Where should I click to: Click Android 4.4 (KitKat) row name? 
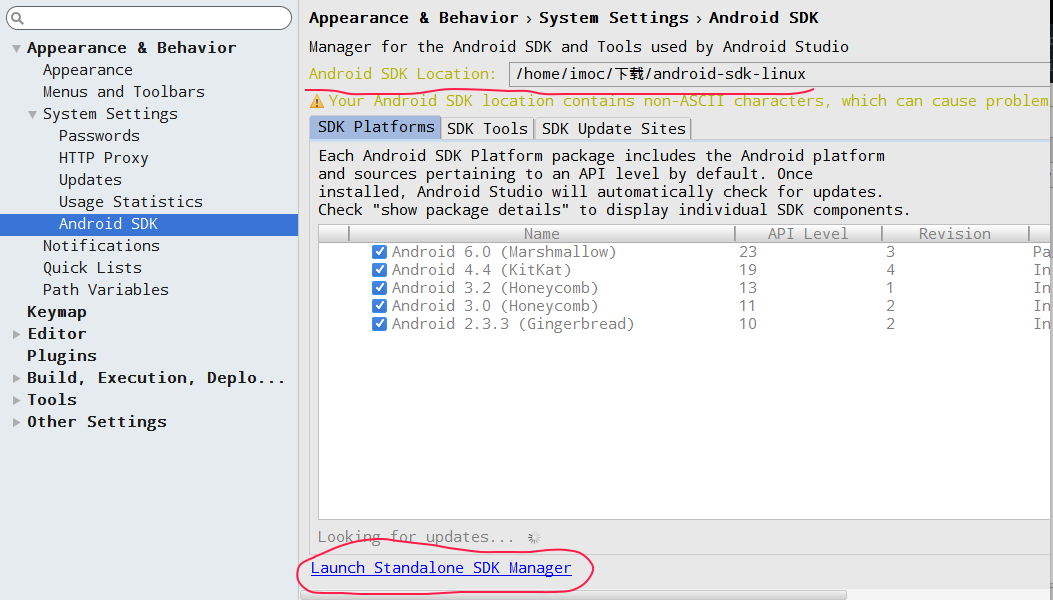[x=482, y=270]
